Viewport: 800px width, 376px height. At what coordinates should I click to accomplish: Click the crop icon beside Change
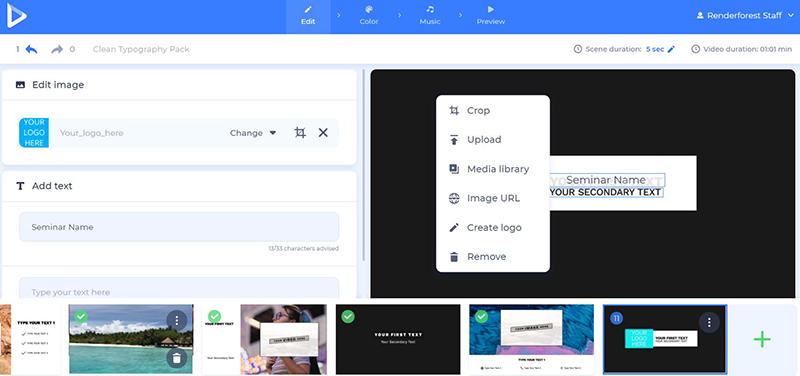coord(300,133)
